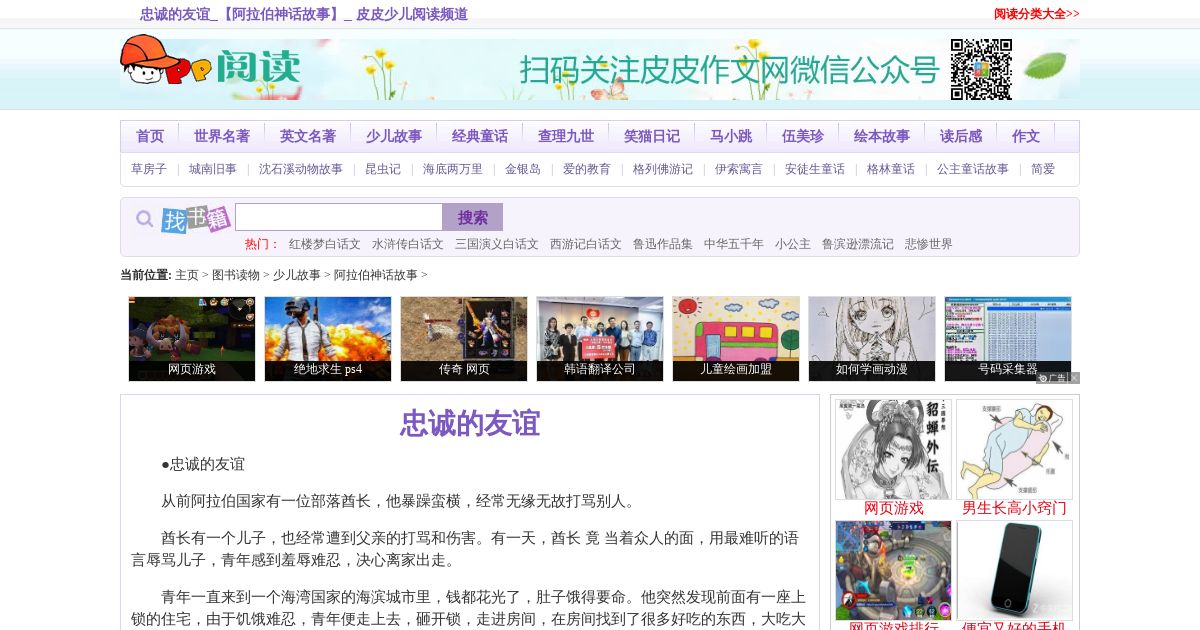Open the 安徒生童话 link

coord(815,169)
